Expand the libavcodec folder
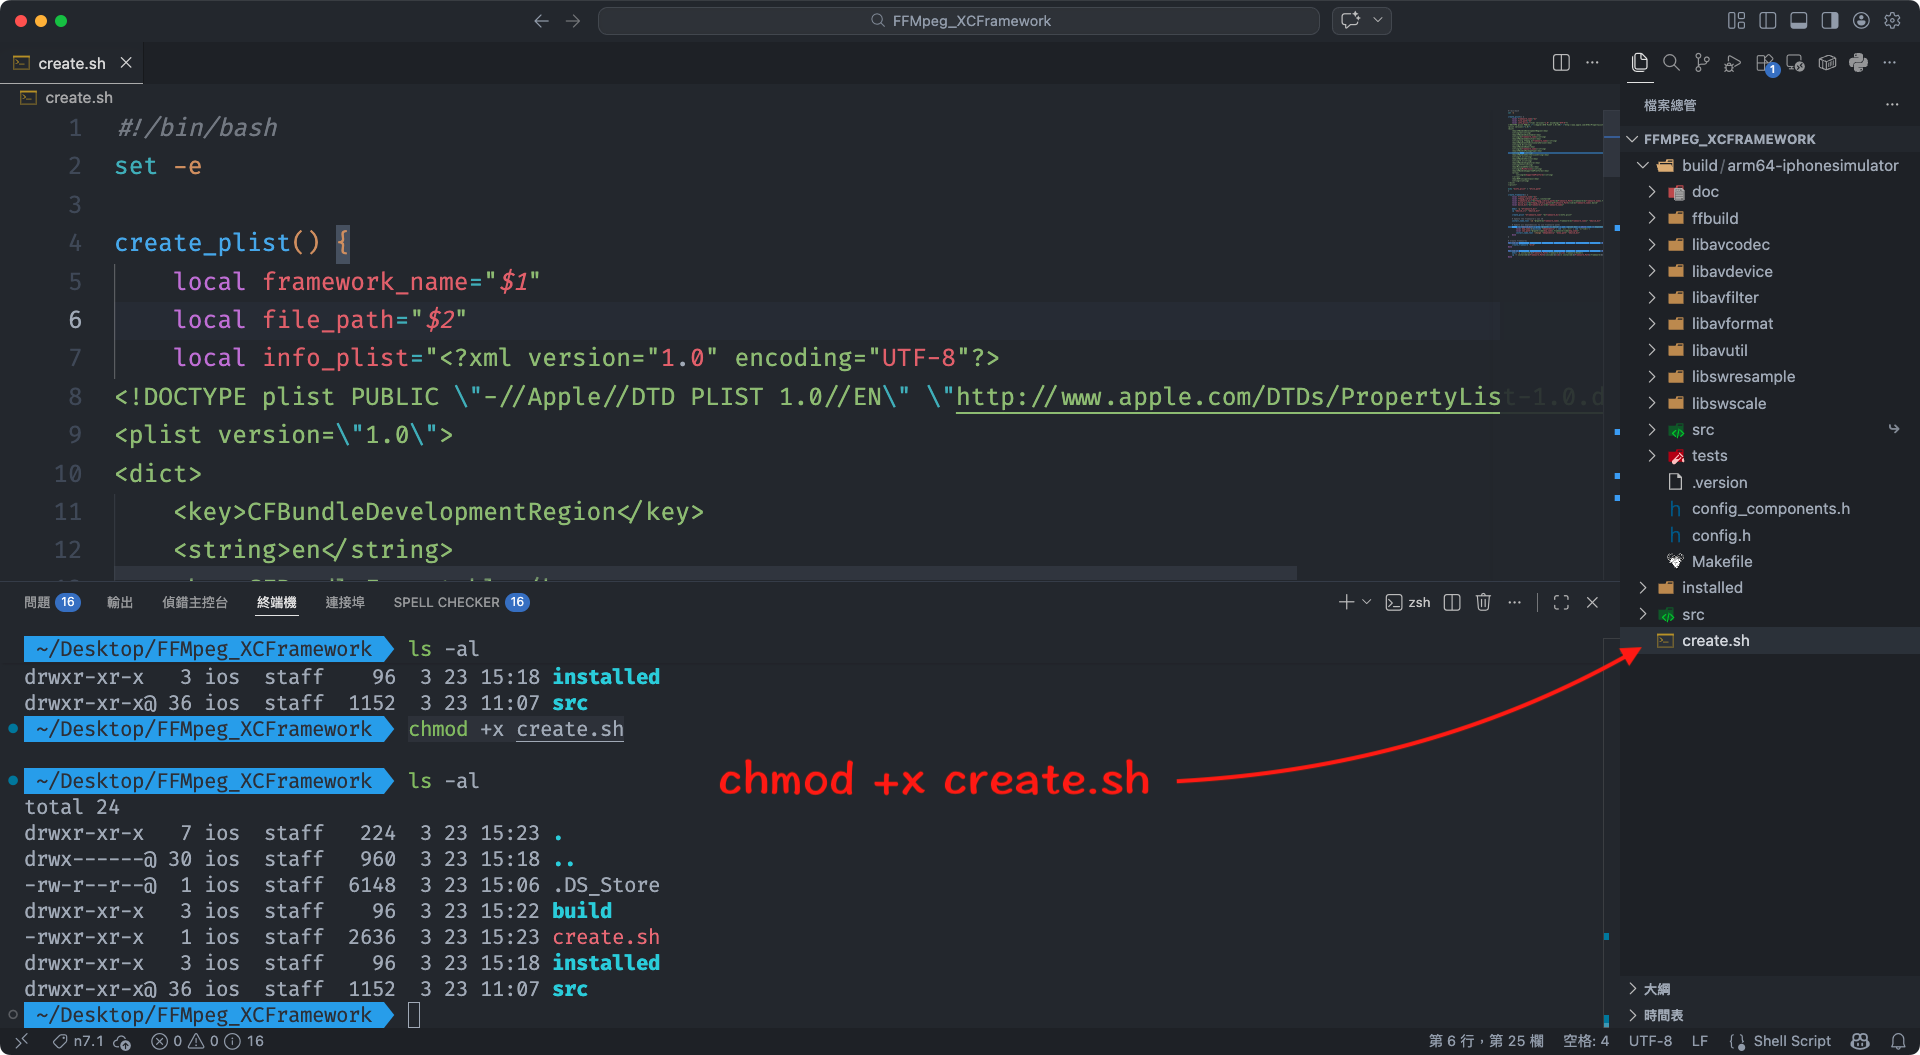The width and height of the screenshot is (1920, 1055). point(1730,245)
